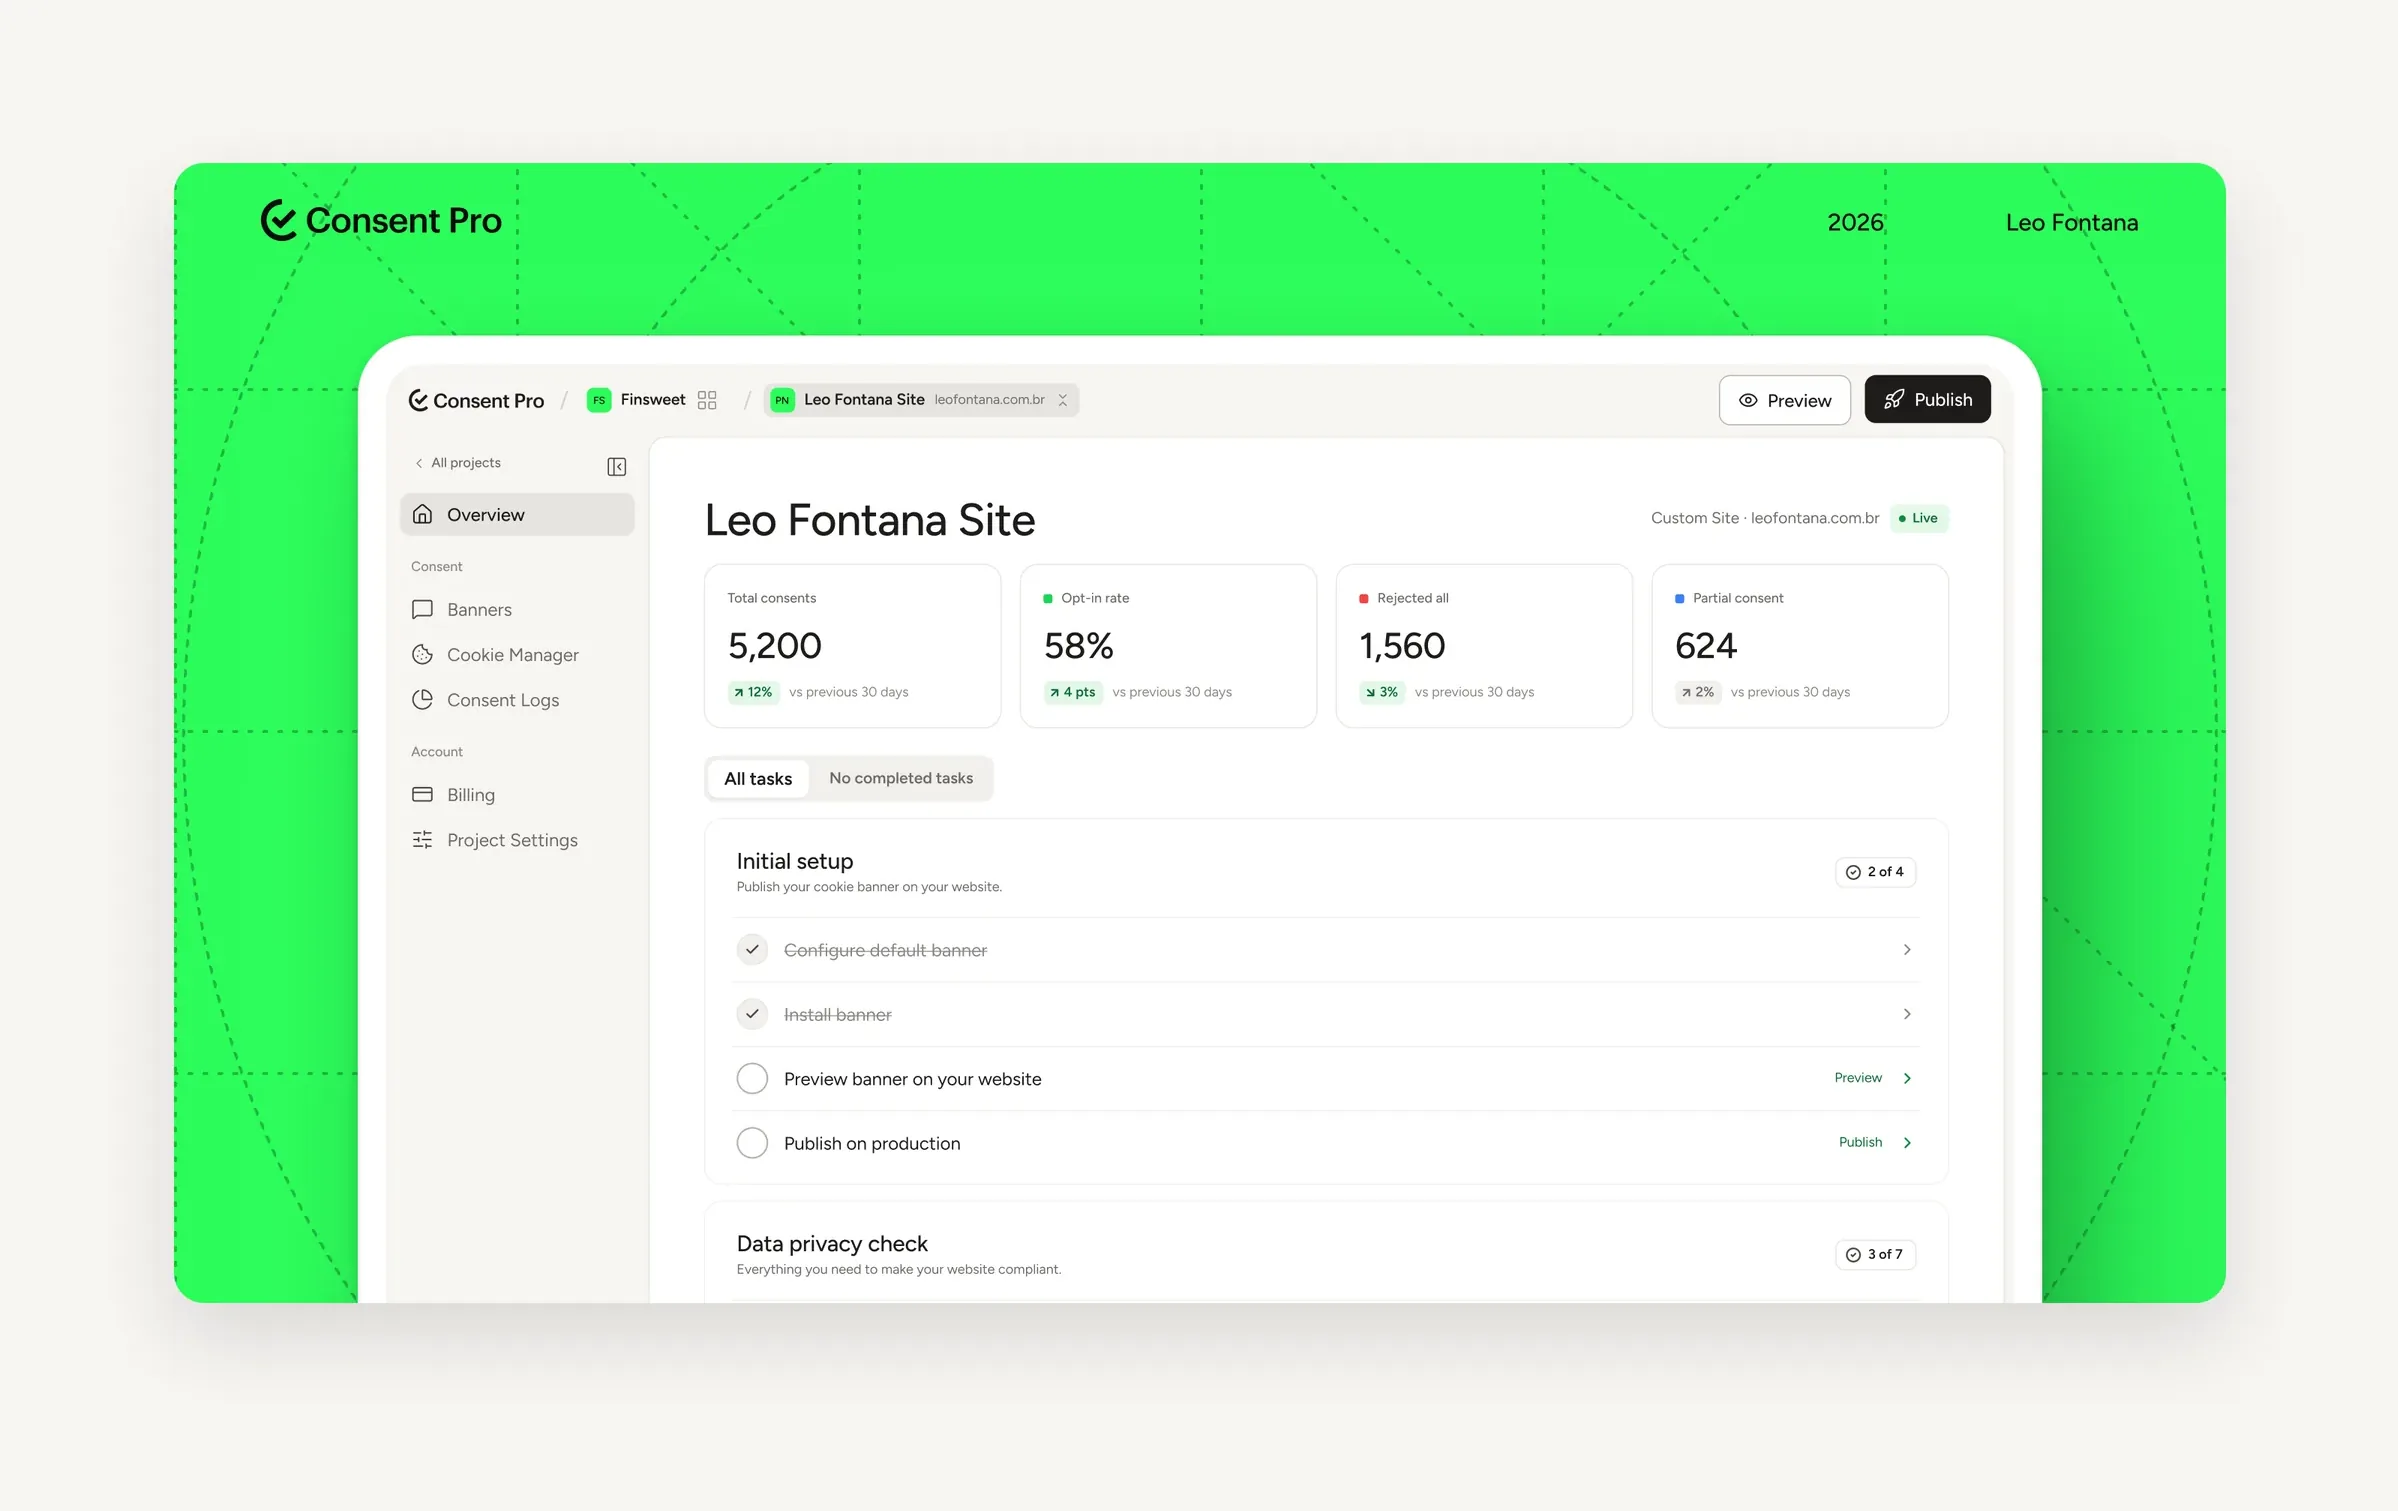Click the black Publish button
Viewport: 2398px width, 1511px height.
point(1927,399)
